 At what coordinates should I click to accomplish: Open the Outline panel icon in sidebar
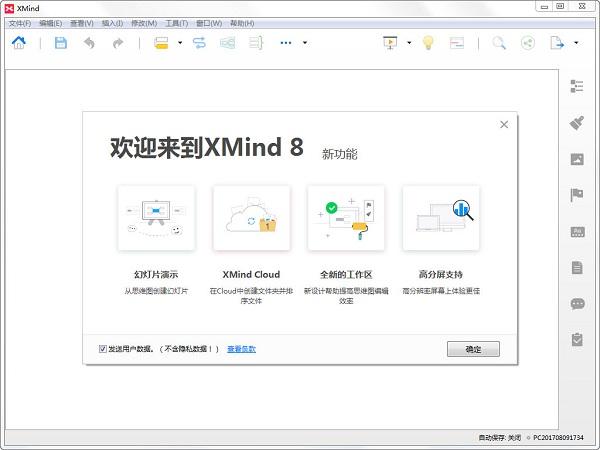tap(577, 88)
